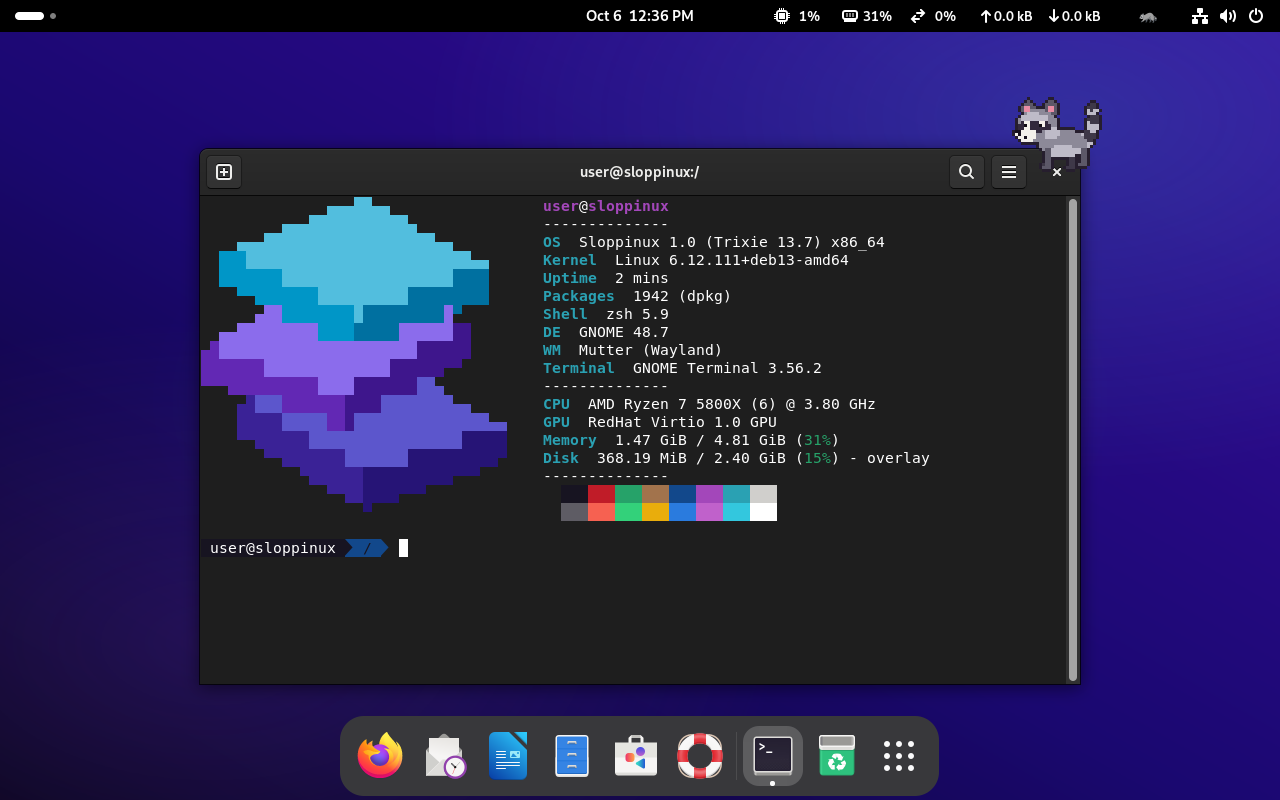
Task: Click the "CPU AMD Ryzen 7 5800X" line
Action: [709, 404]
